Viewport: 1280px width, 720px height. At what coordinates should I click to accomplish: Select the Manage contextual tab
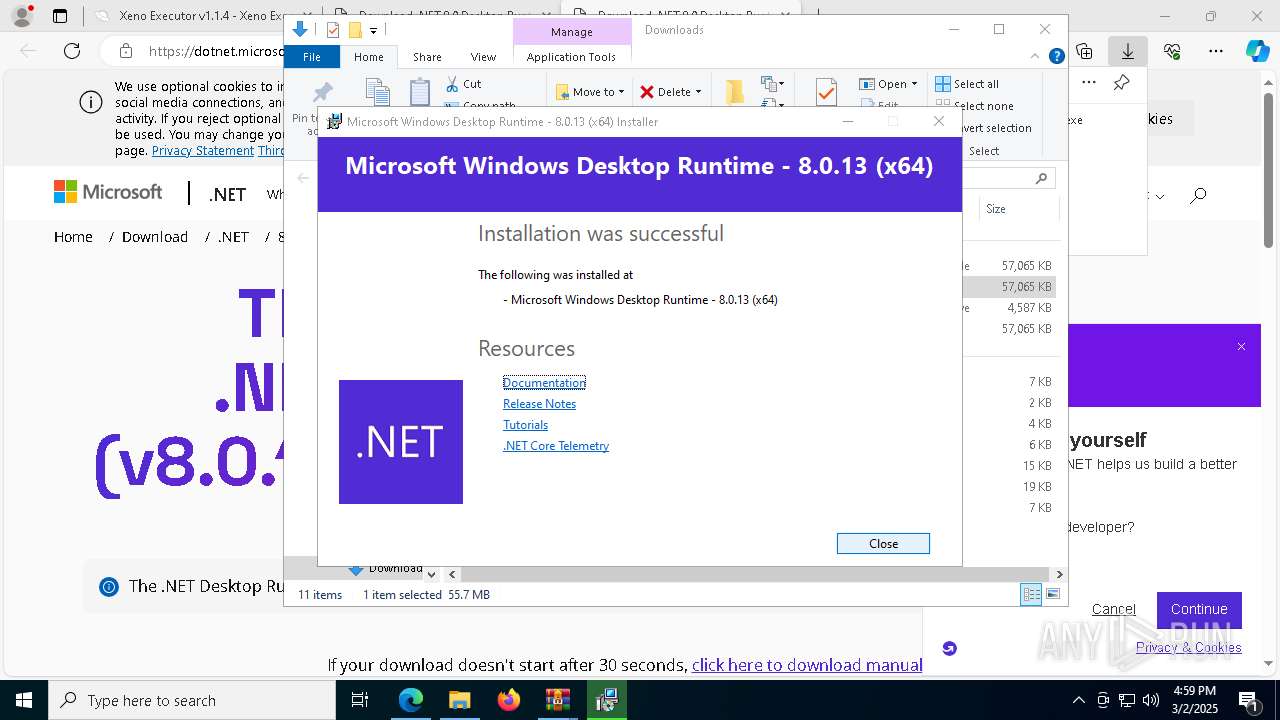(x=571, y=32)
